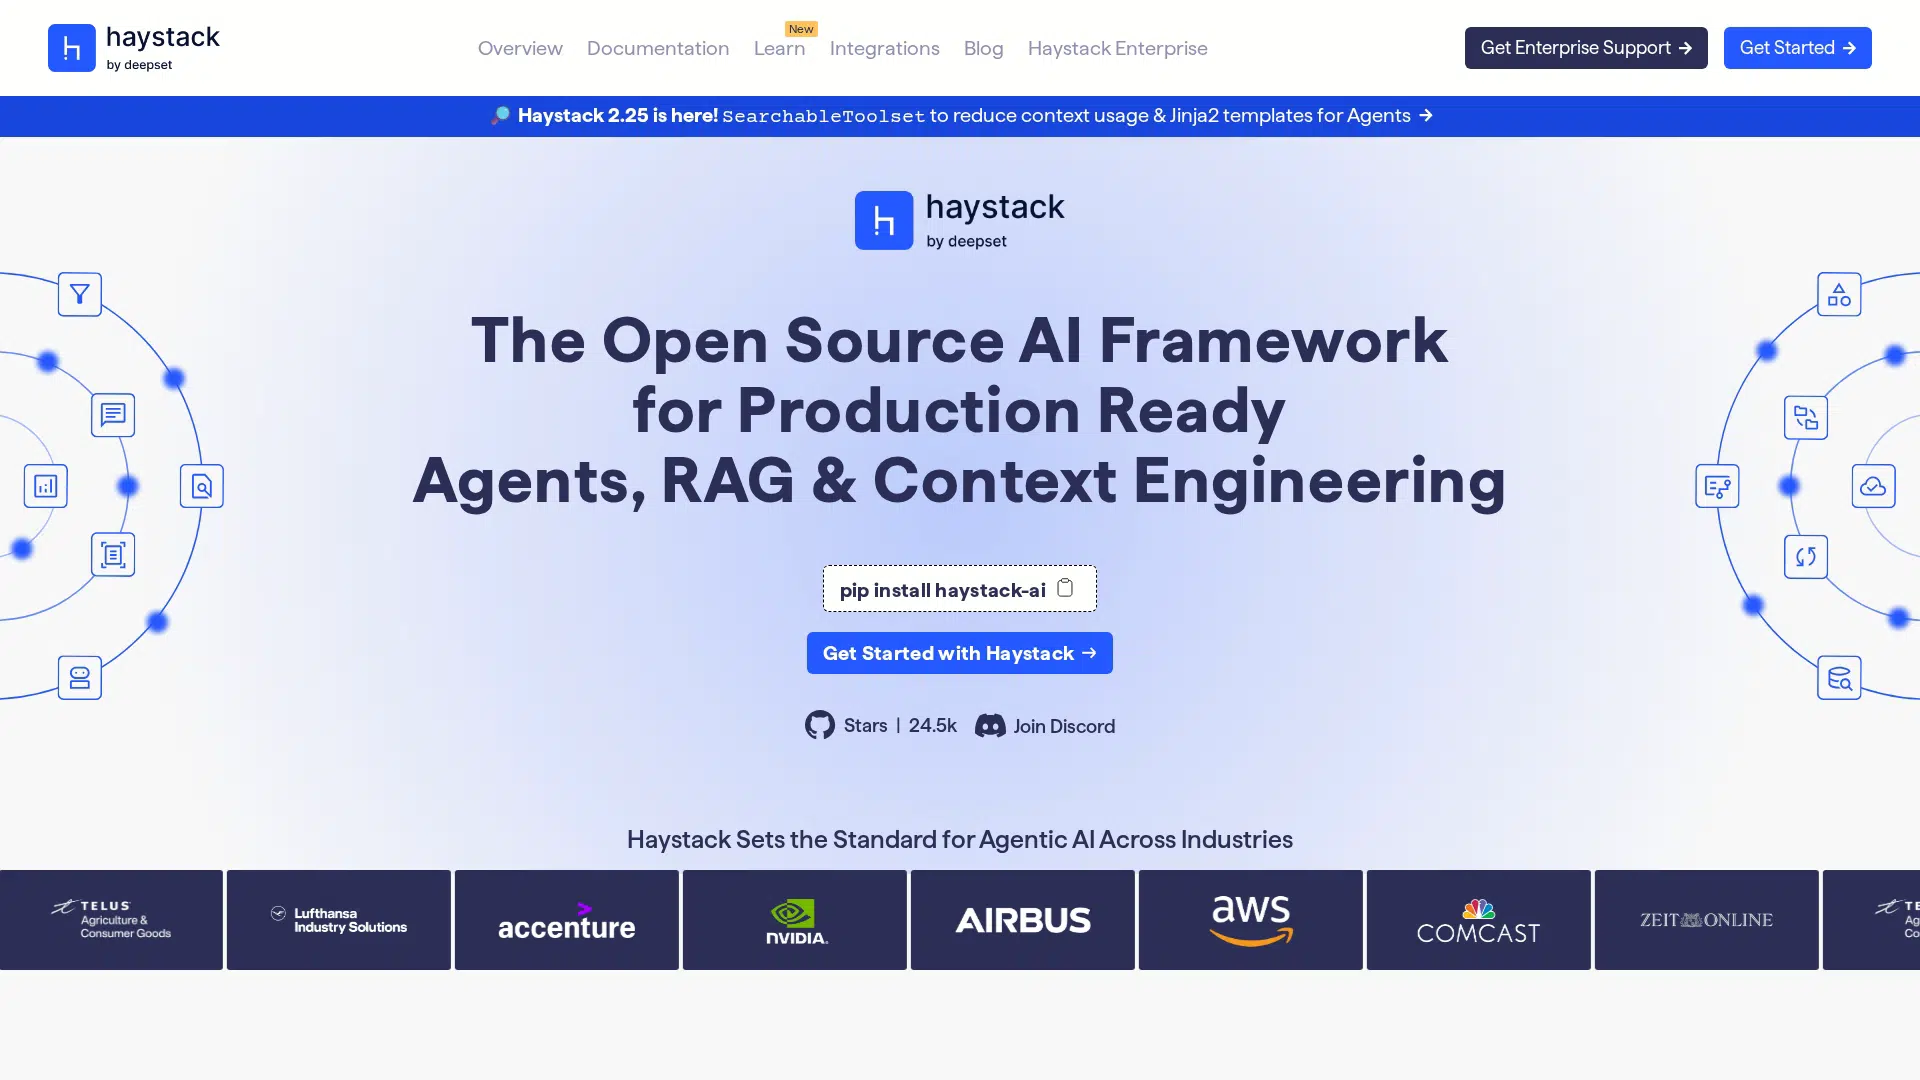Click the cloud icon on right orbit
The width and height of the screenshot is (1920, 1080).
(x=1873, y=486)
